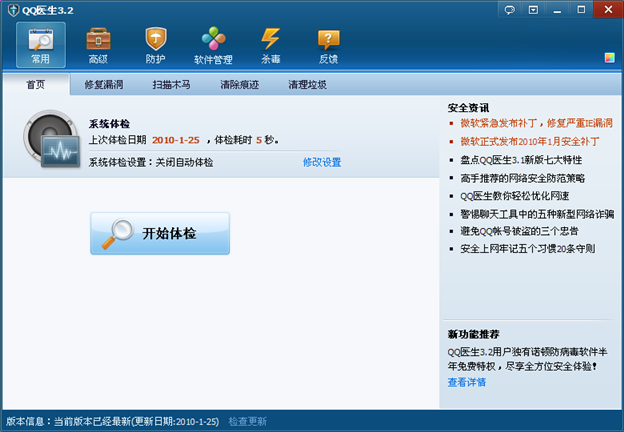Open news 高手推荐的网络安全防范策略
This screenshot has width=624, height=432.
(x=523, y=178)
